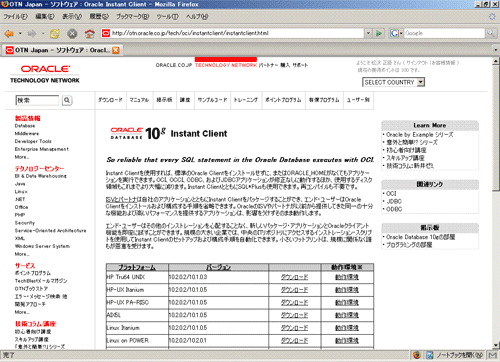Viewport: 500px width, 362px height.
Task: Click the Firefox status bar shield icon
Action: tap(417, 355)
